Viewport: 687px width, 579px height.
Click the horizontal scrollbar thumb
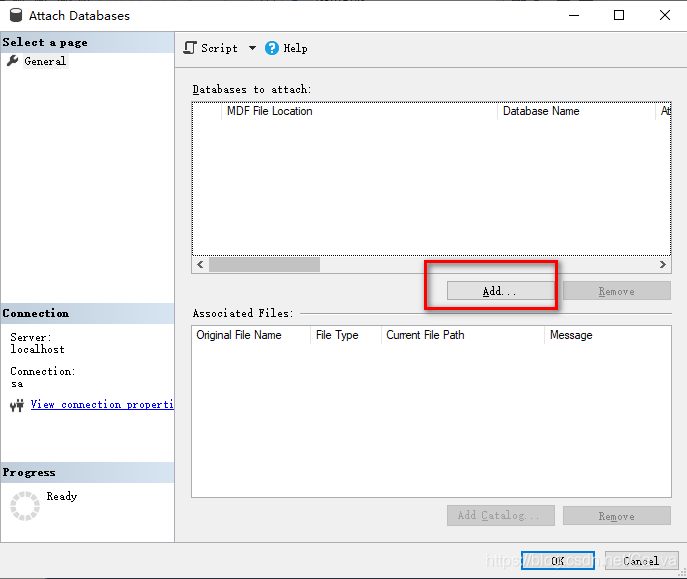[x=264, y=265]
